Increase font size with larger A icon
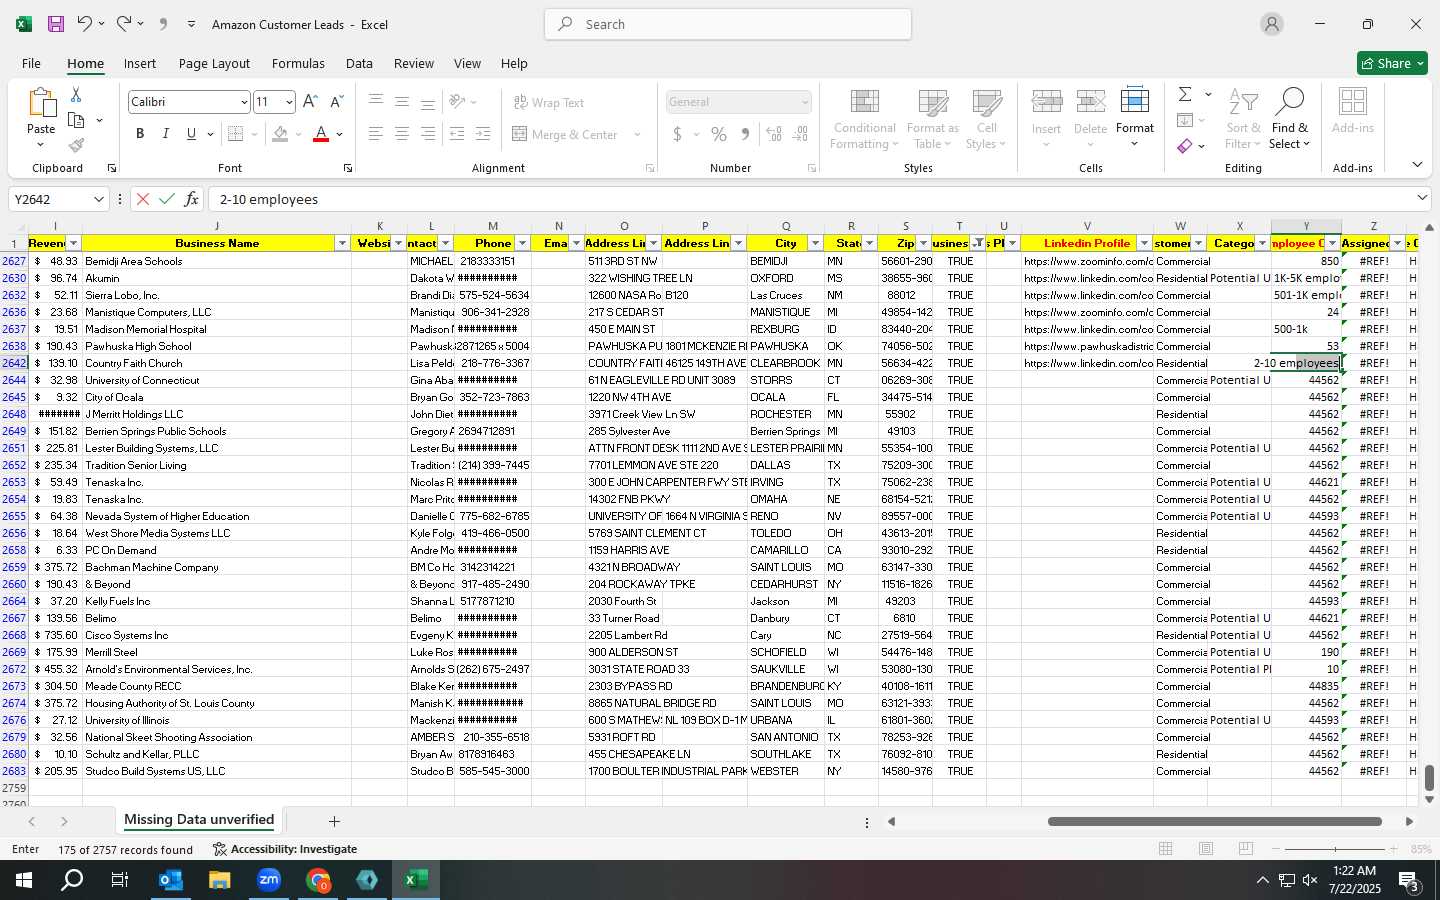This screenshot has height=900, width=1440. pyautogui.click(x=310, y=102)
